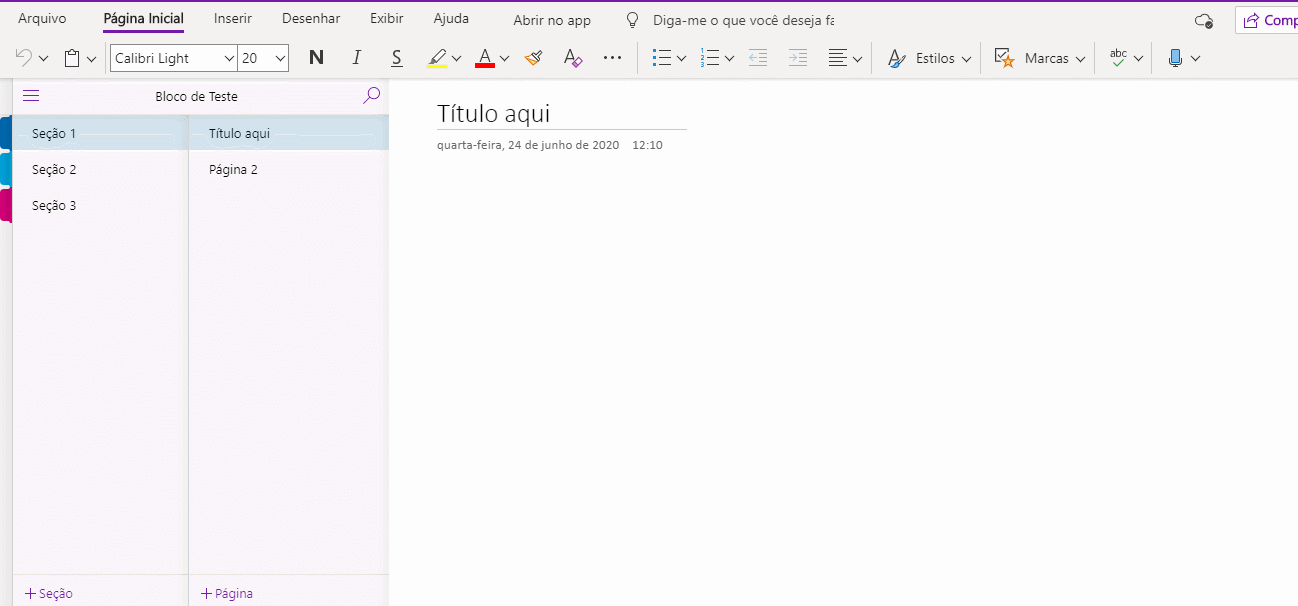This screenshot has height=606, width=1298.
Task: Click the Increase Indent icon
Action: coord(797,59)
